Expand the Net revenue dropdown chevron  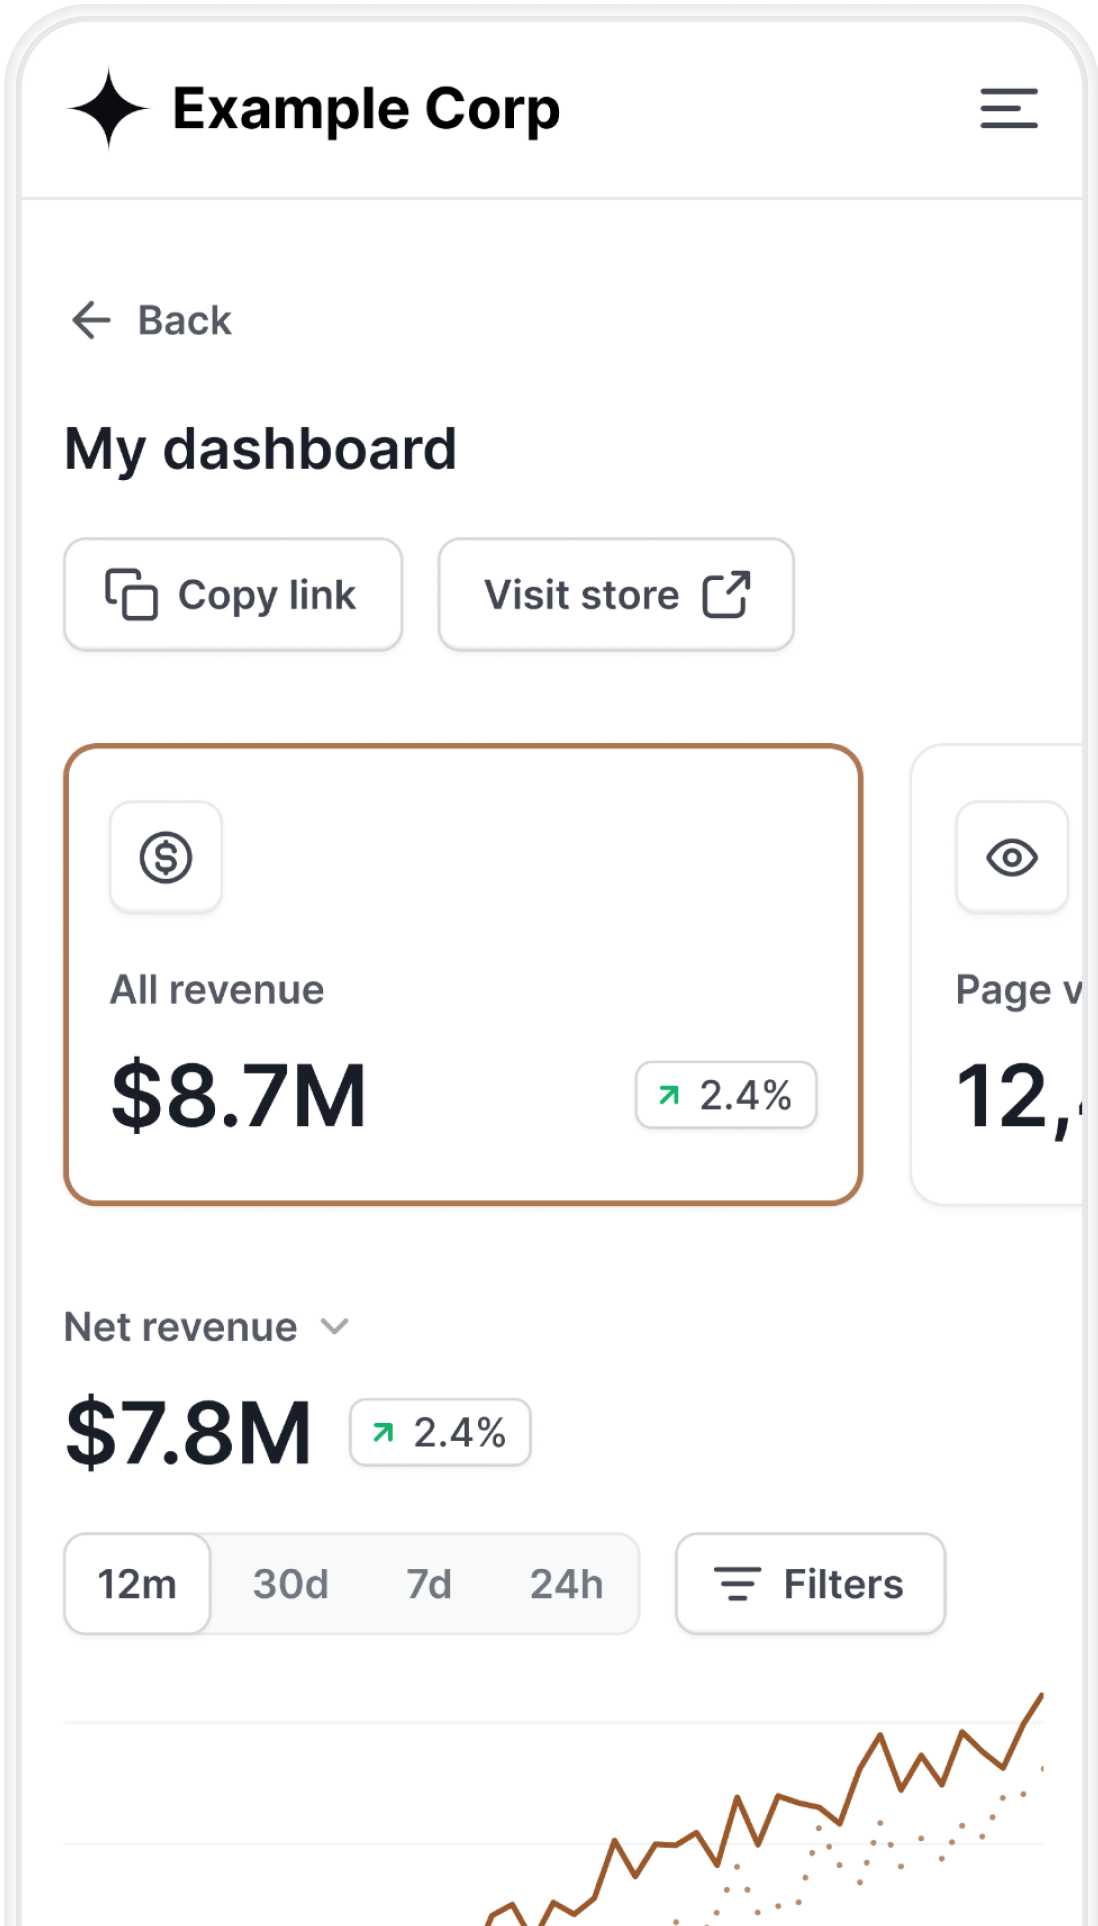(334, 1327)
